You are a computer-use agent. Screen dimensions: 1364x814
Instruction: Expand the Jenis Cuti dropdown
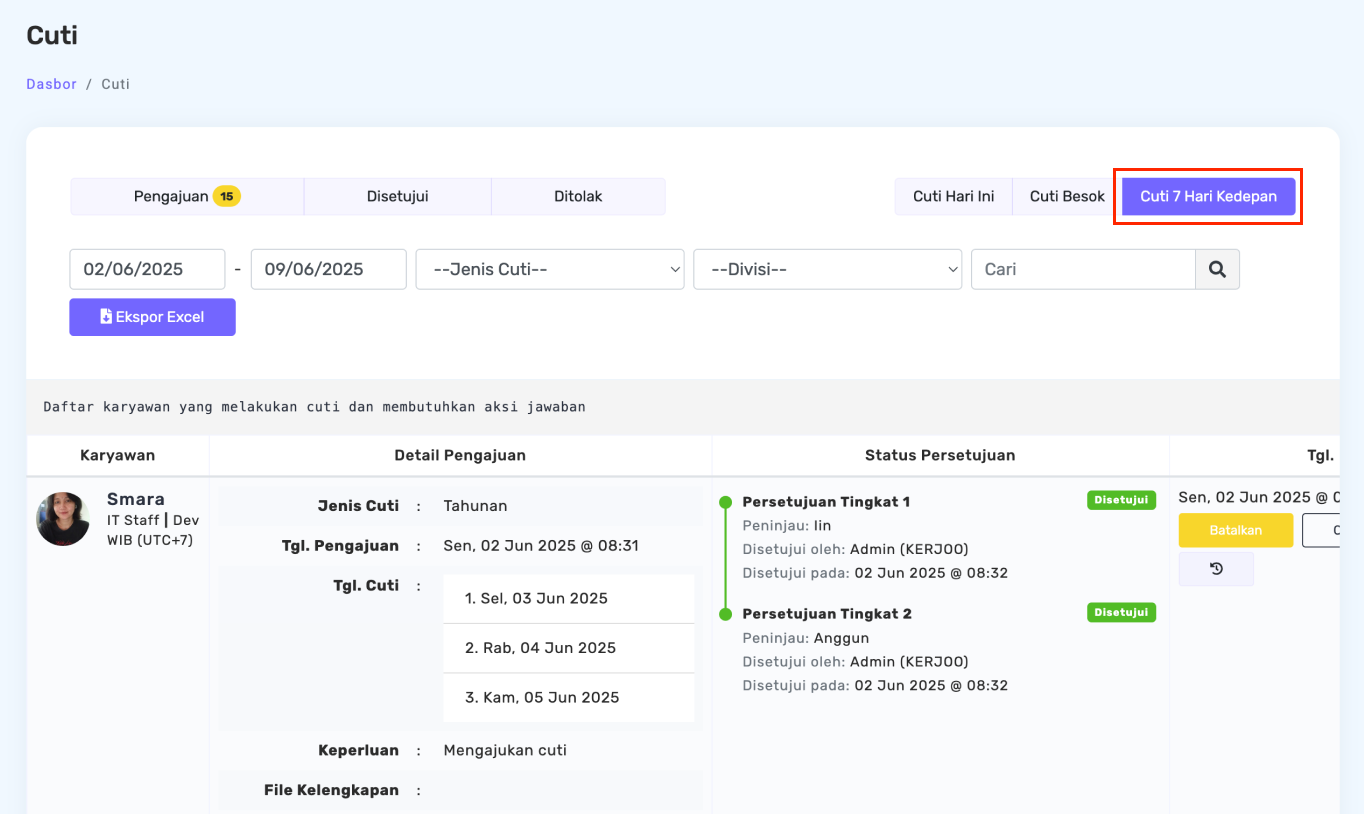click(549, 269)
